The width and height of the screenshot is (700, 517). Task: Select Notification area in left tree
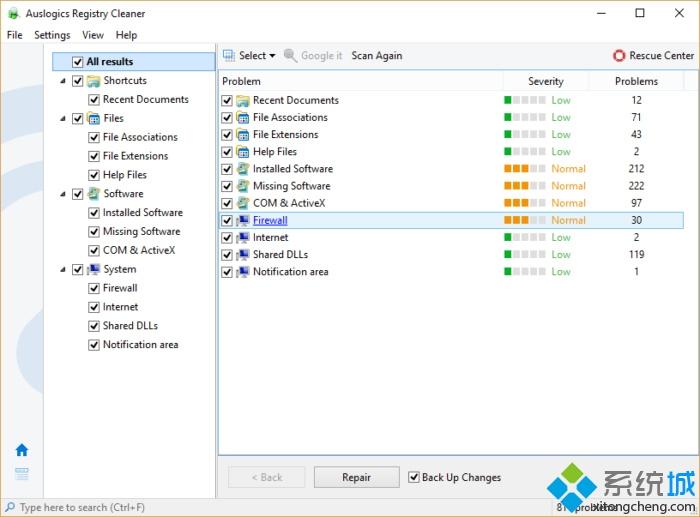tap(141, 345)
